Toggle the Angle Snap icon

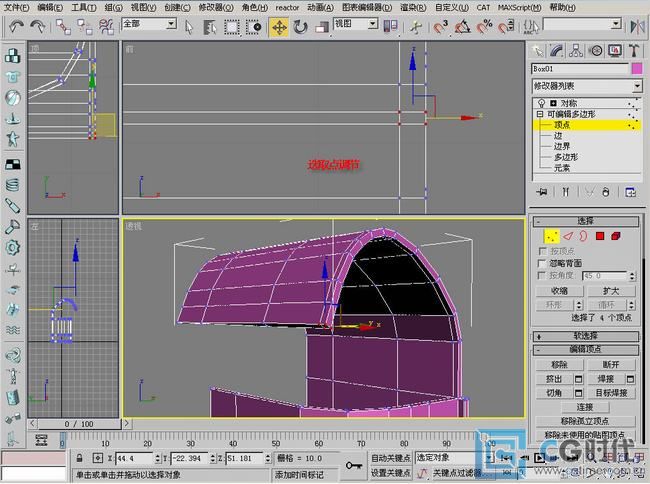click(x=462, y=27)
